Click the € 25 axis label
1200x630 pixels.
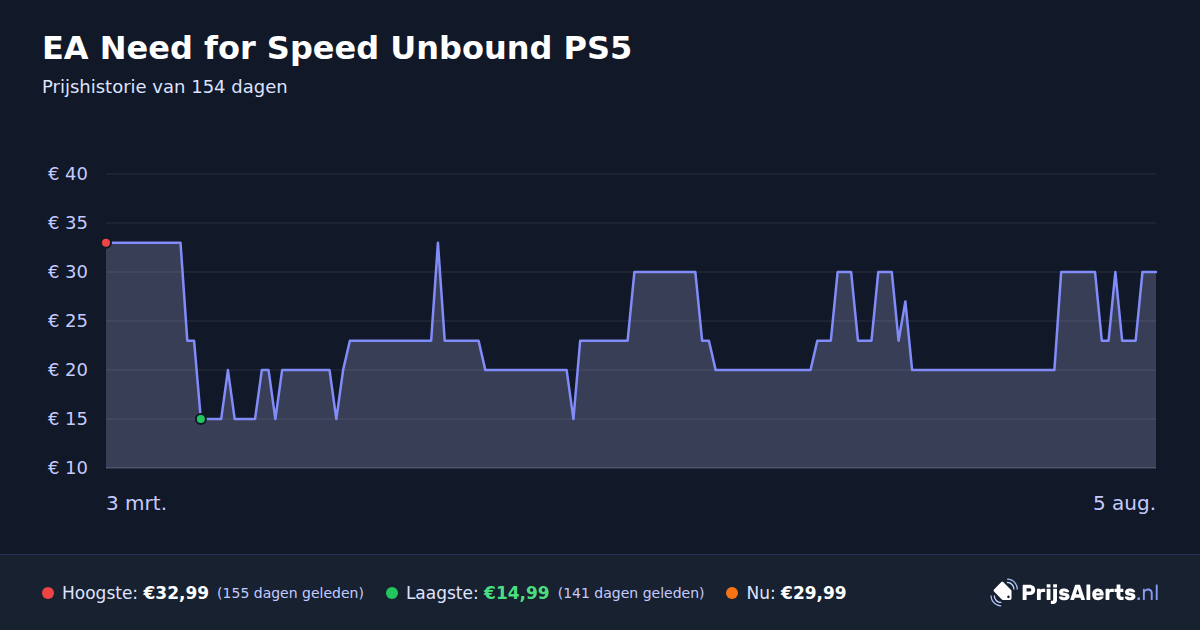(68, 321)
